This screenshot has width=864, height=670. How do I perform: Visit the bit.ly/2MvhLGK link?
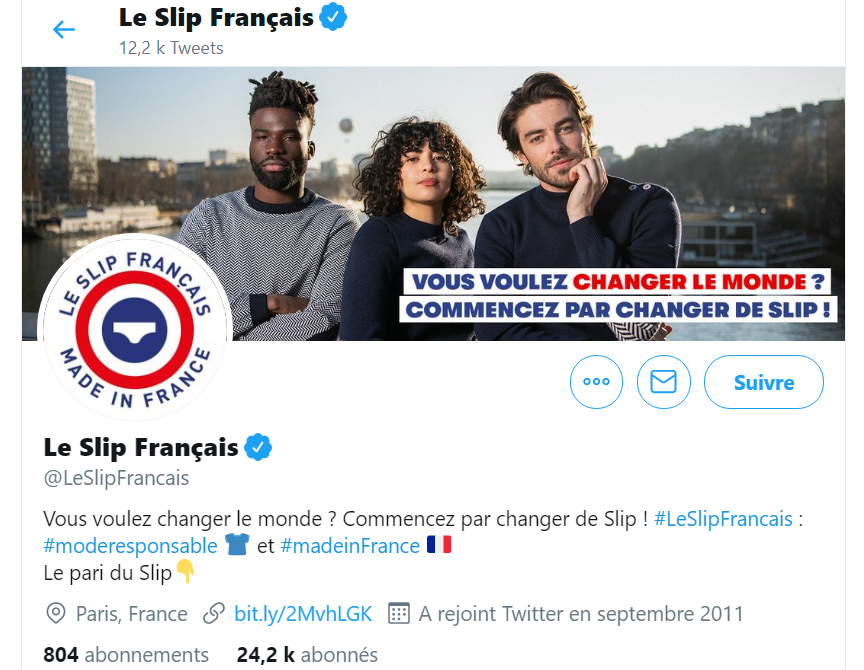pos(303,613)
